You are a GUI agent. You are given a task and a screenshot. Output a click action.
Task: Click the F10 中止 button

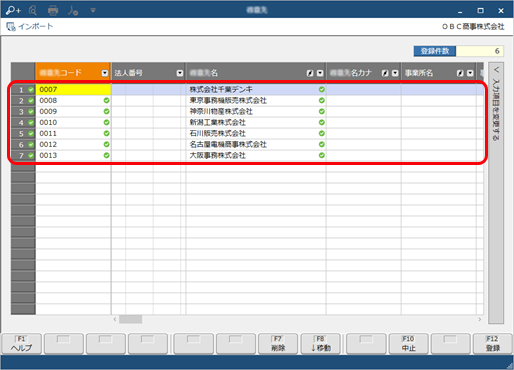click(408, 344)
